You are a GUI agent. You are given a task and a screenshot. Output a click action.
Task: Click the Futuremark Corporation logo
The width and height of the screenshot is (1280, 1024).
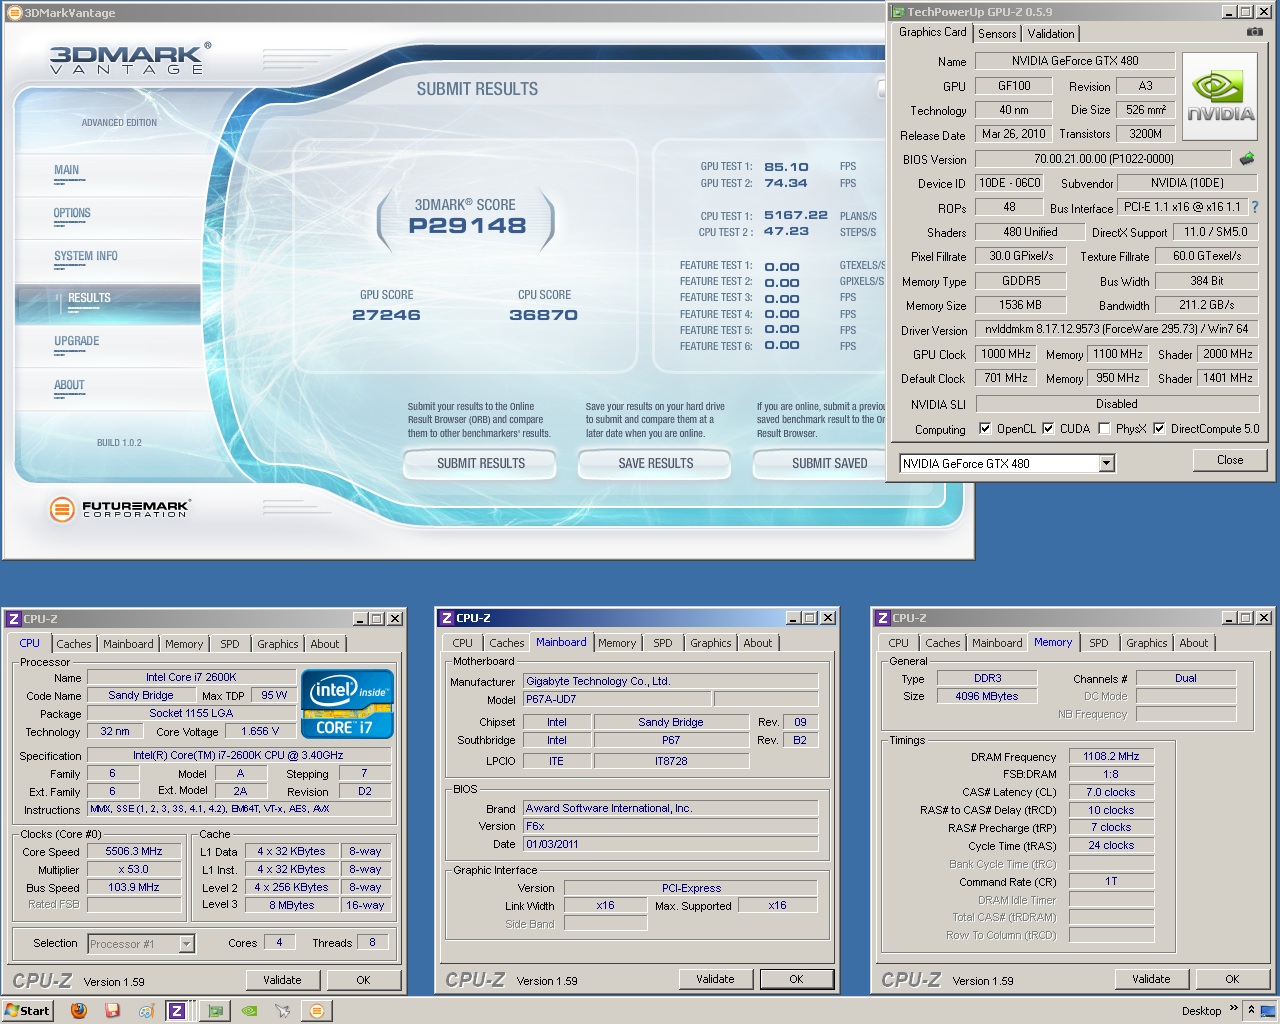point(119,509)
